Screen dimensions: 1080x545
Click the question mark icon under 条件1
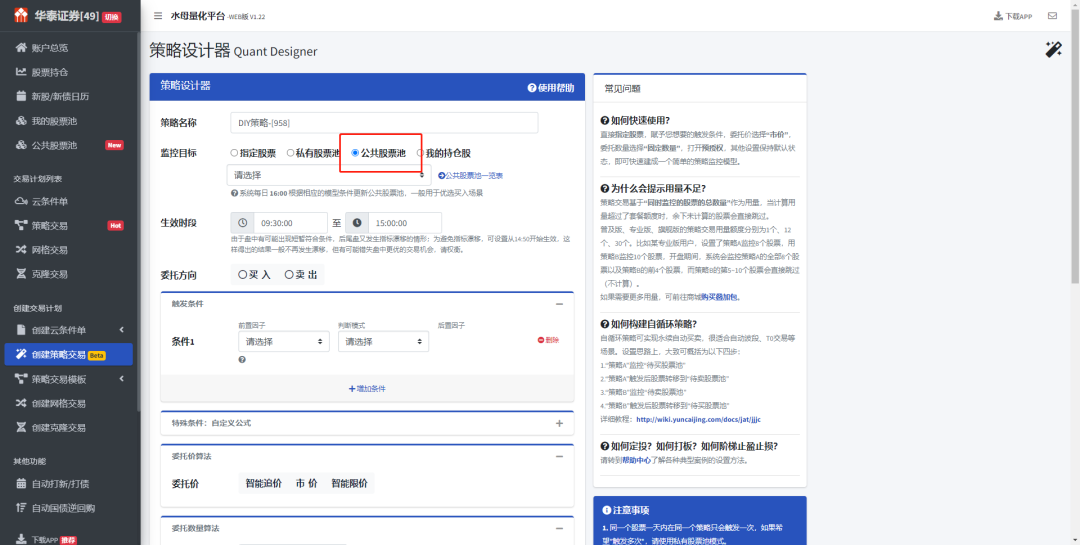click(x=242, y=359)
